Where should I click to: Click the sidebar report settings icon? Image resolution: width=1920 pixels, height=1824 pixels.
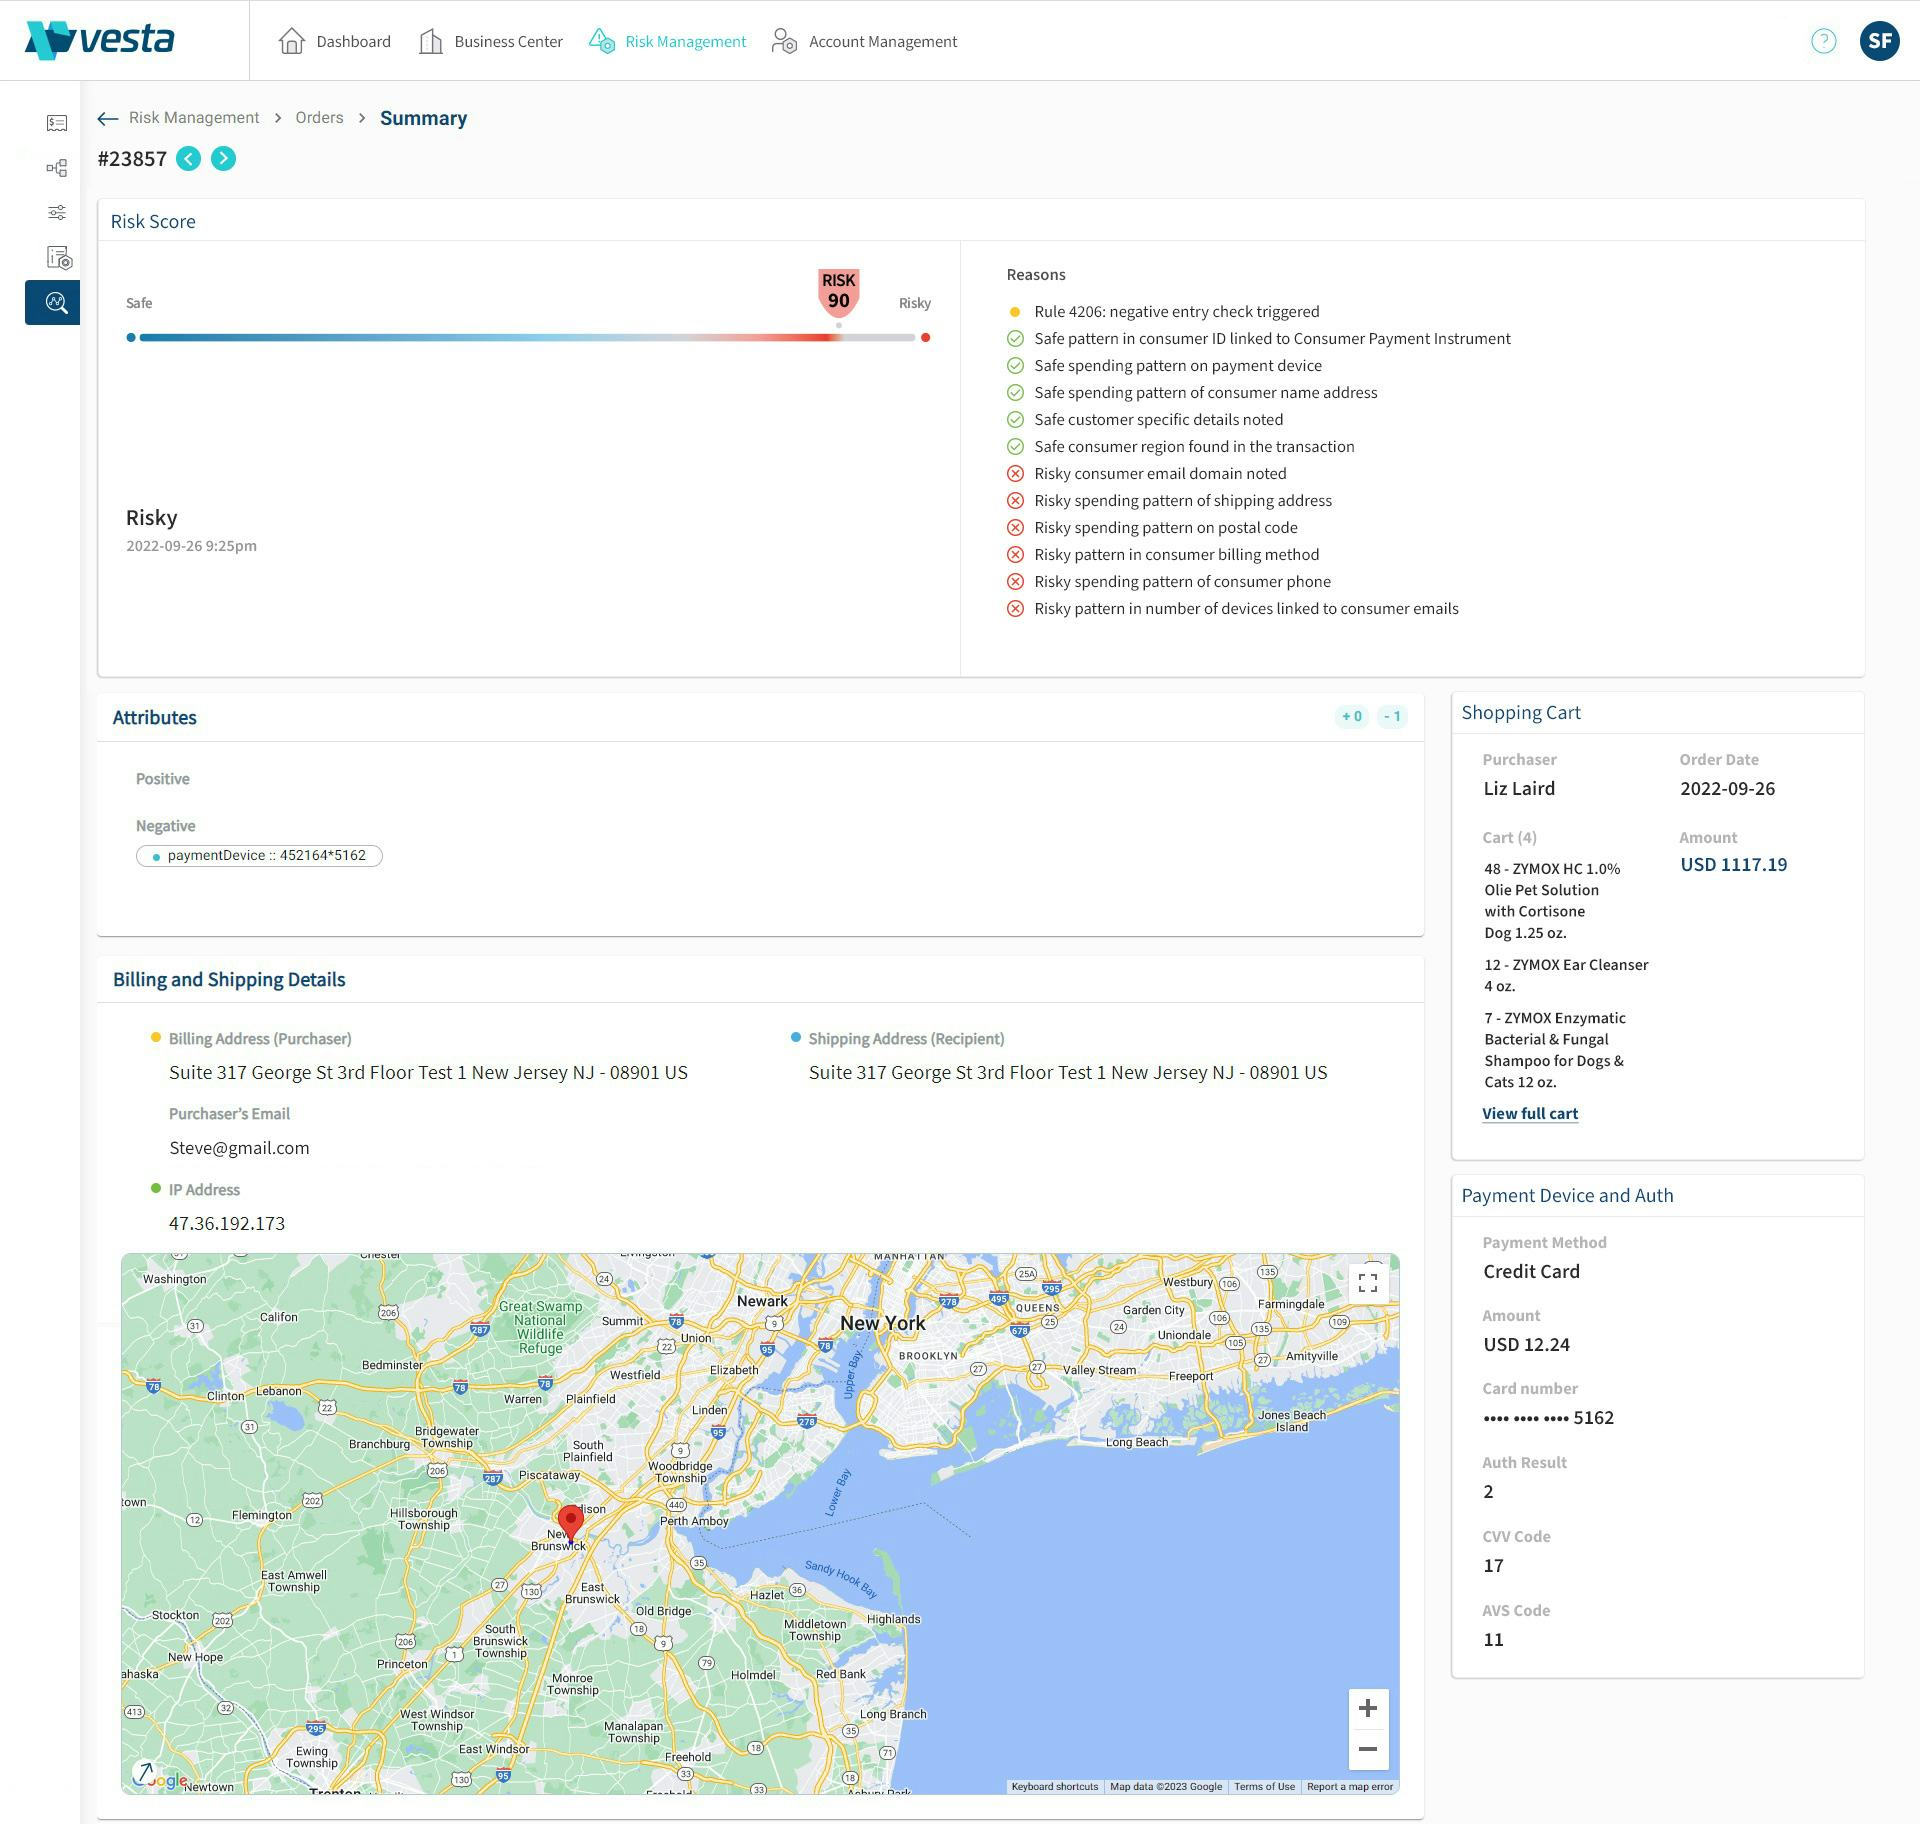[x=59, y=258]
